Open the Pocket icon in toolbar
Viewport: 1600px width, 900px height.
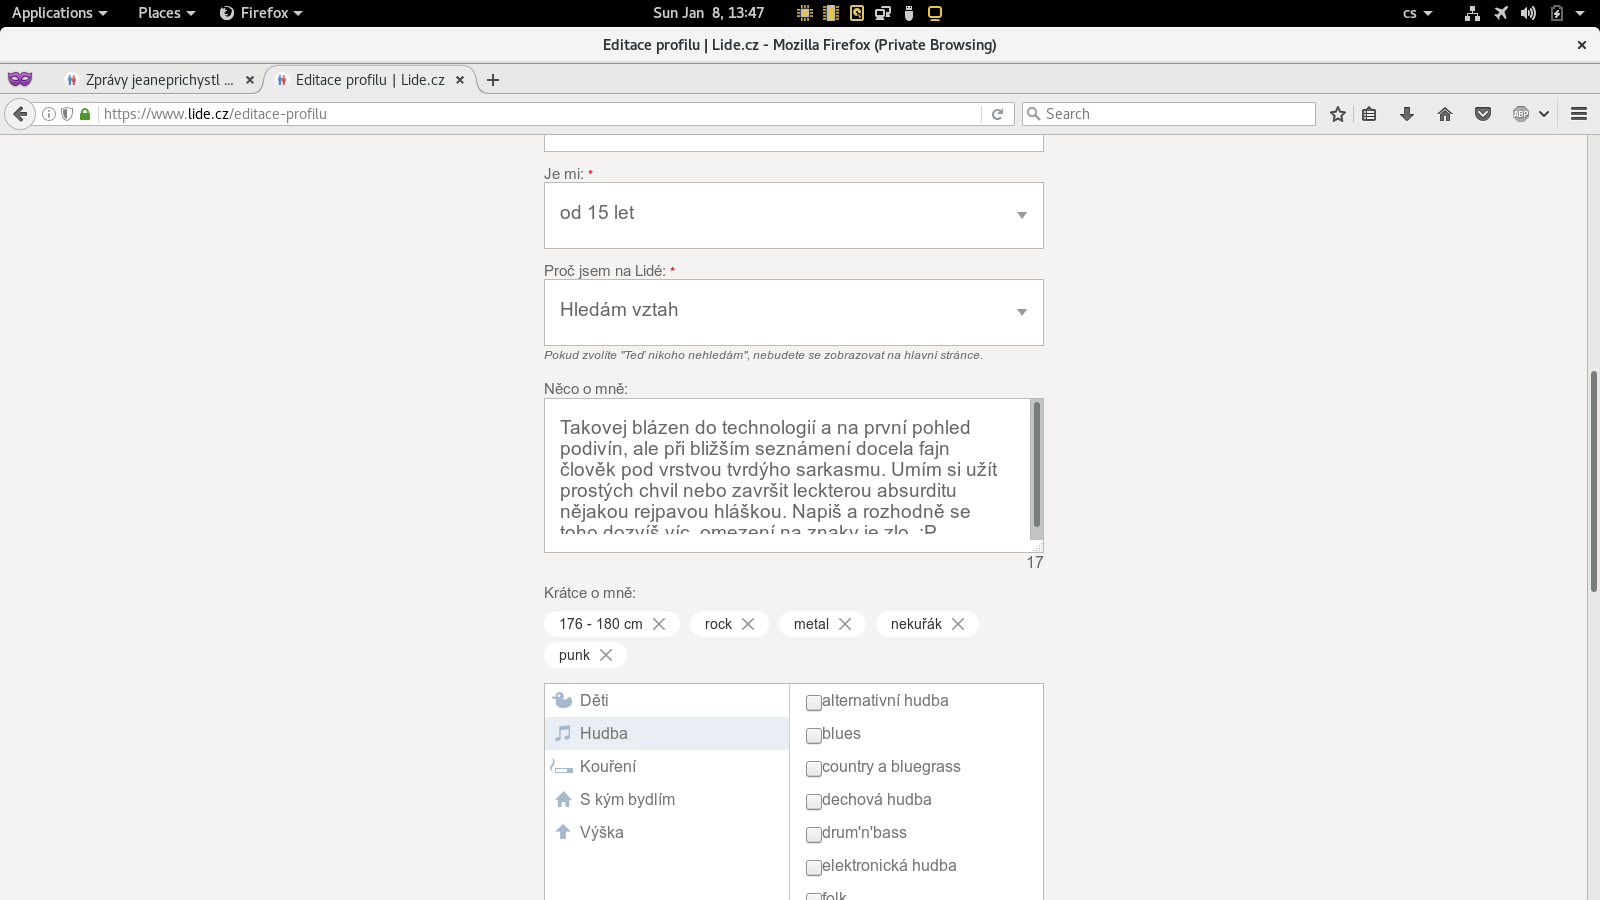[1483, 114]
